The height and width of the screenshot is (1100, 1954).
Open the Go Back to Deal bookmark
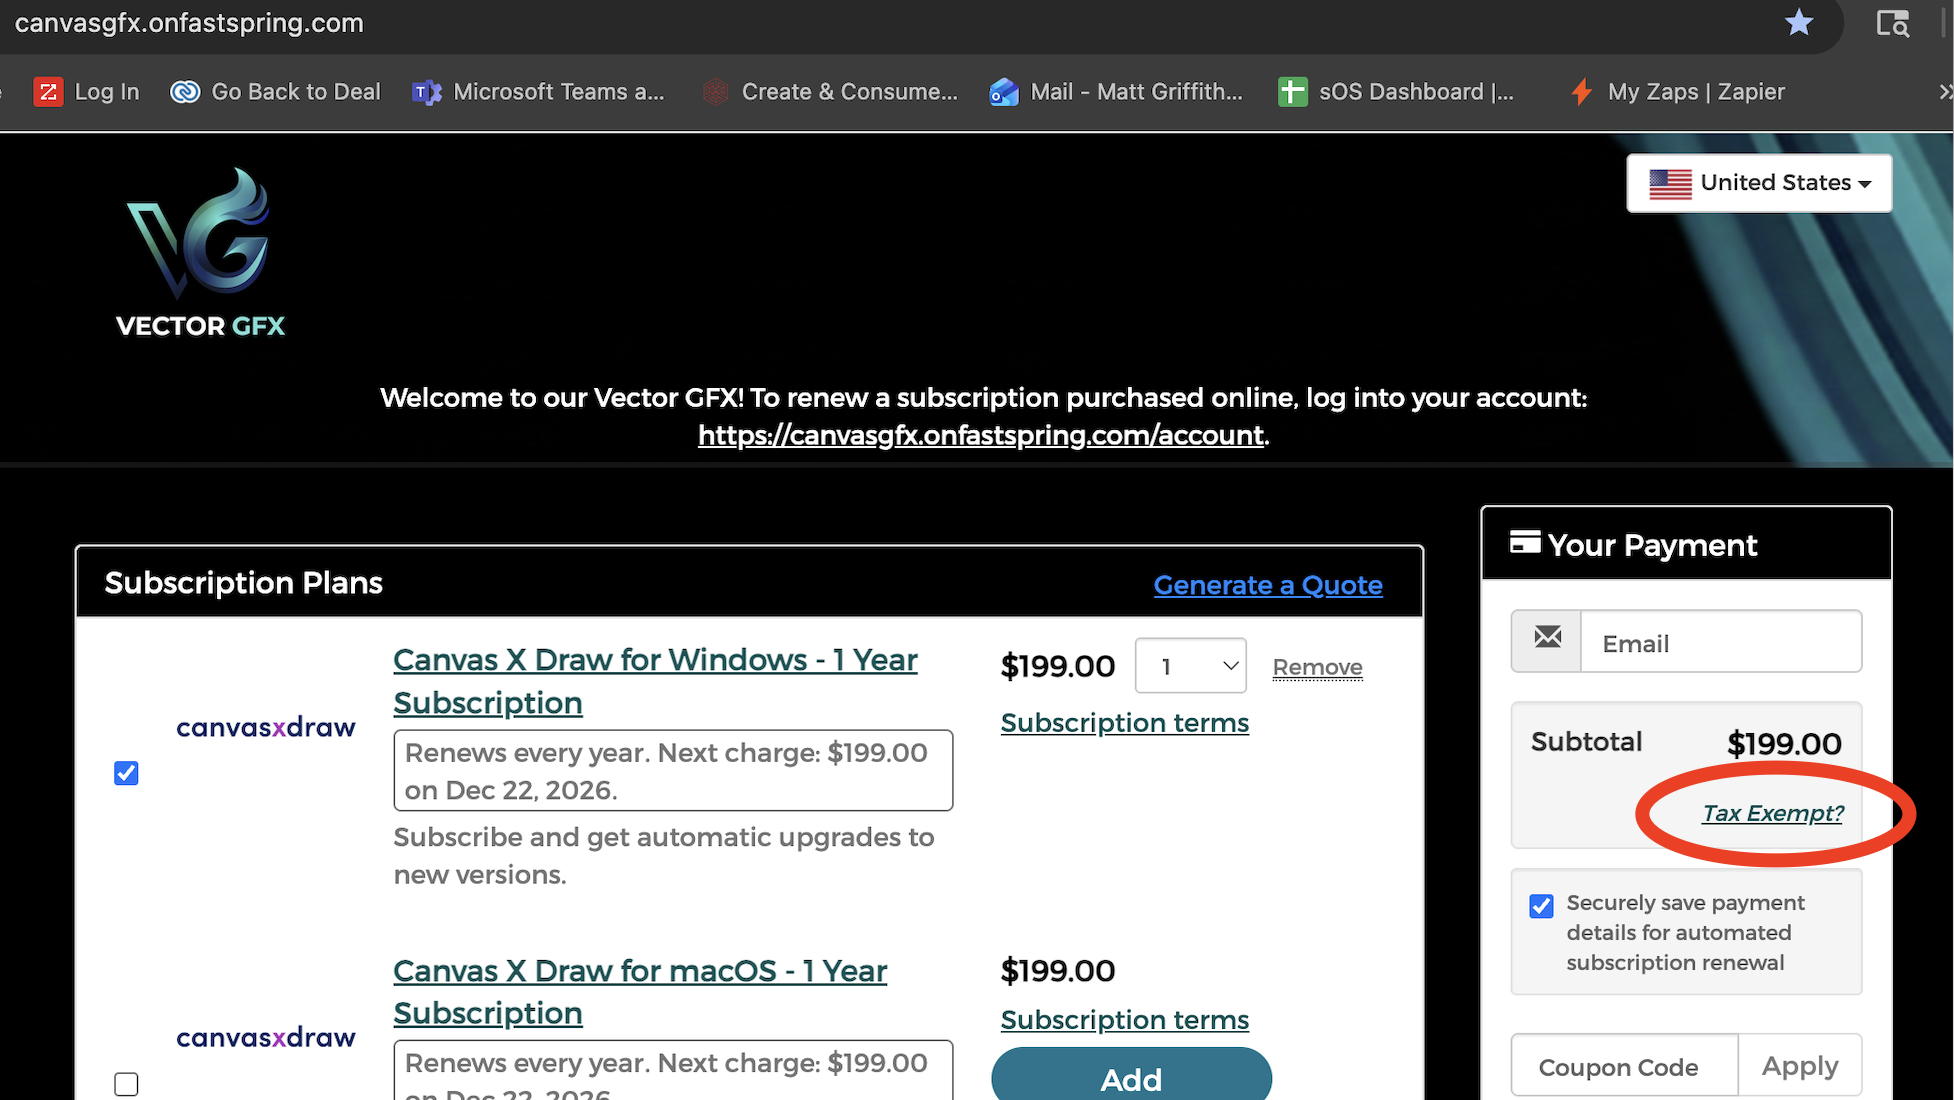click(x=276, y=92)
